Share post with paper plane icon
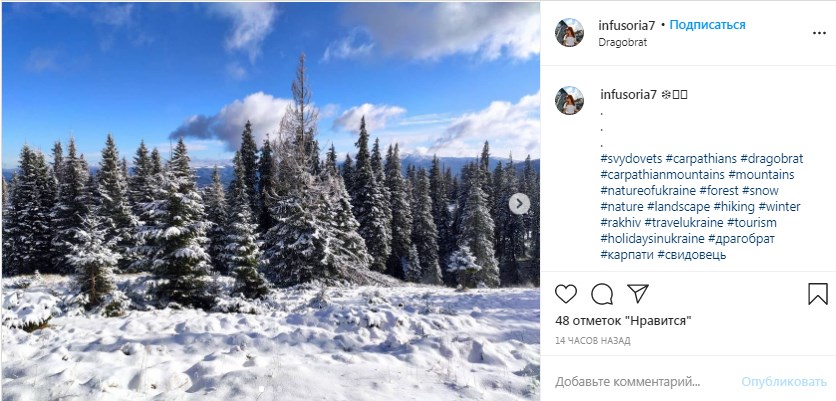Screen dimensions: 836x401 tap(638, 294)
